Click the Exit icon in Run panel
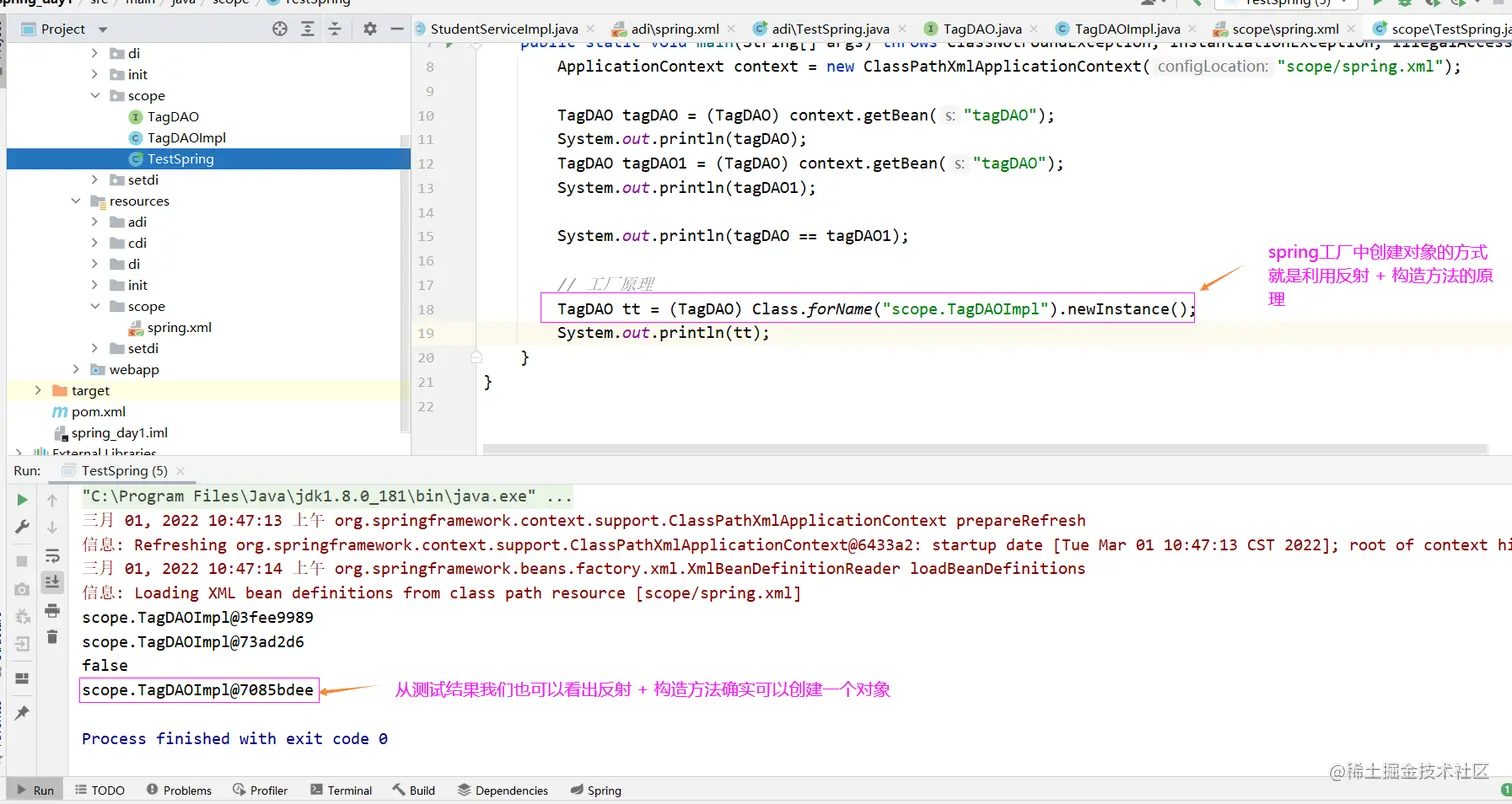This screenshot has width=1512, height=804. pyautogui.click(x=22, y=643)
